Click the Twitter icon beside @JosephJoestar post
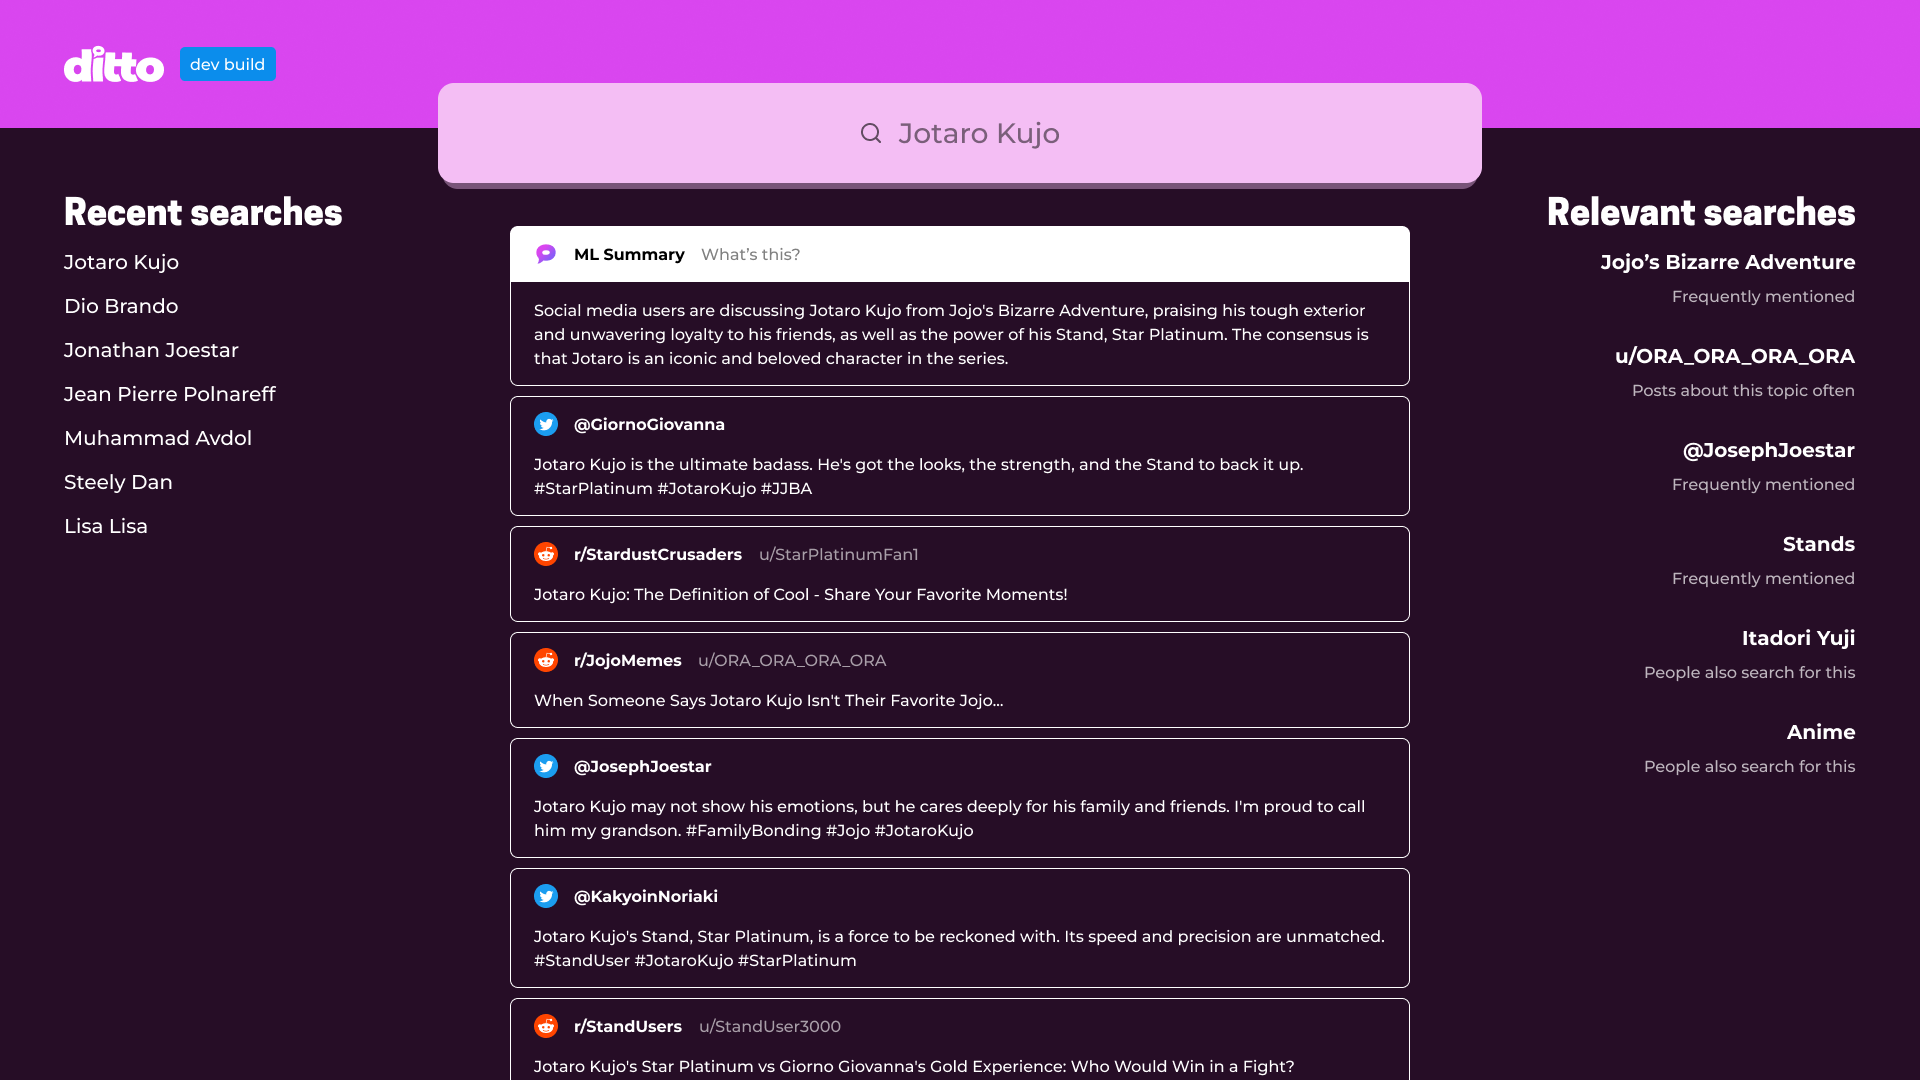1920x1080 pixels. click(546, 766)
